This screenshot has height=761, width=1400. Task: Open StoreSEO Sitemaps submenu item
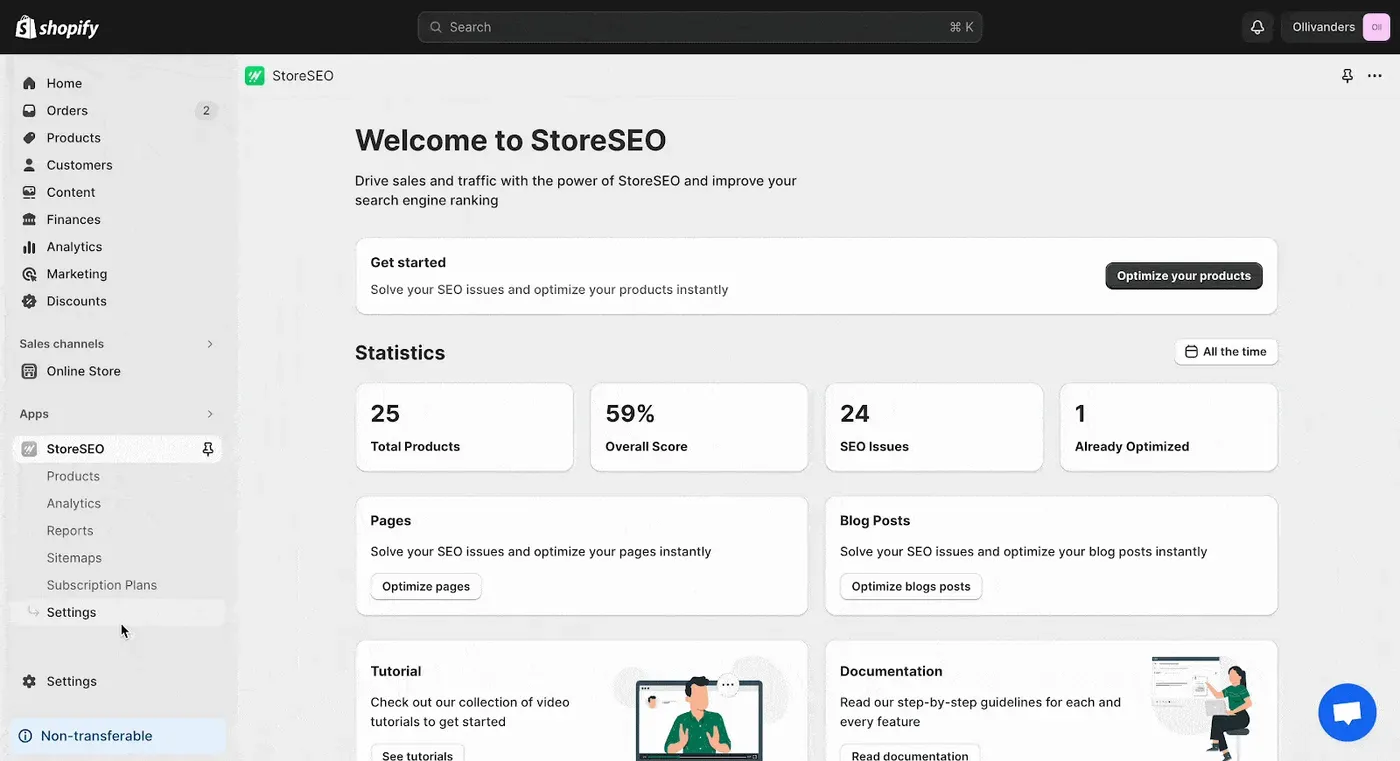coord(74,558)
